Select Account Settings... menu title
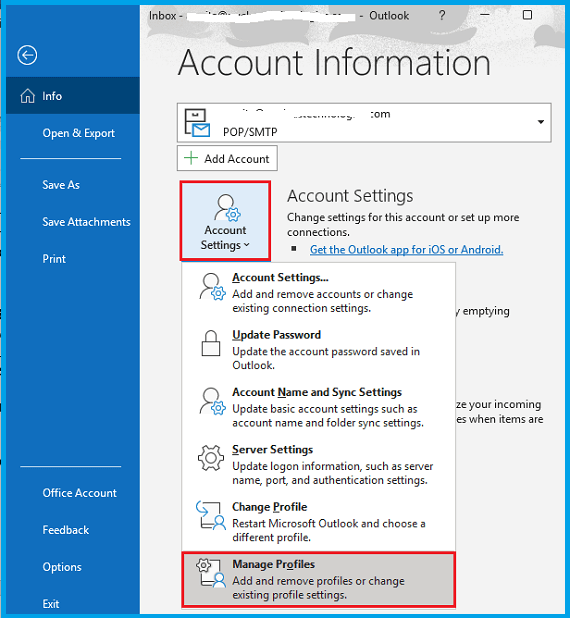570x618 pixels. (x=280, y=277)
